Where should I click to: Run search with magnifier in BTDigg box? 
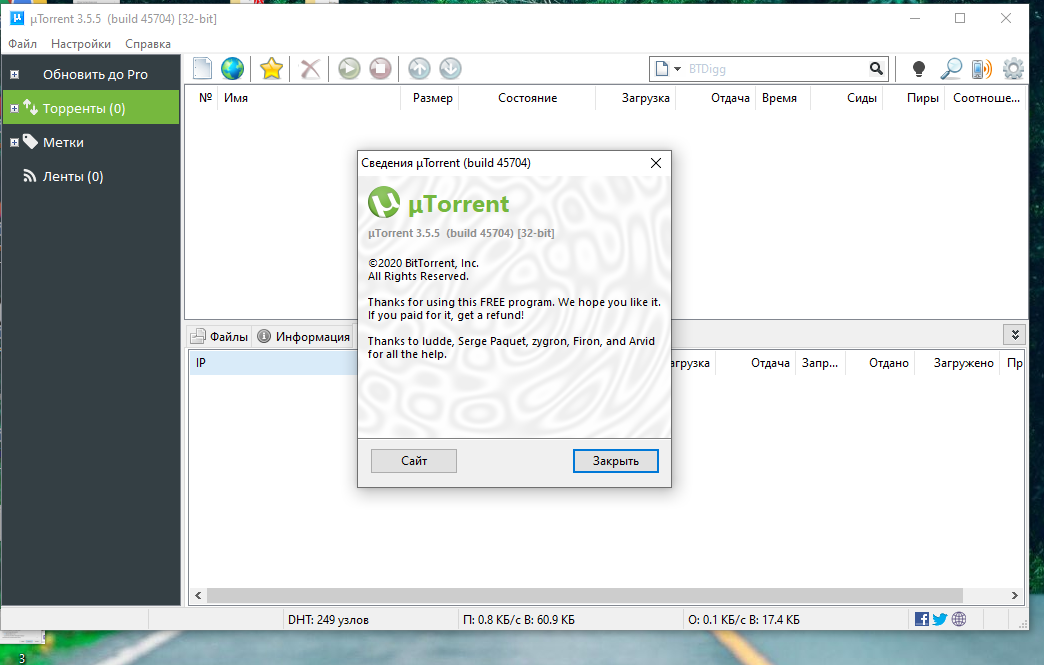(x=876, y=68)
